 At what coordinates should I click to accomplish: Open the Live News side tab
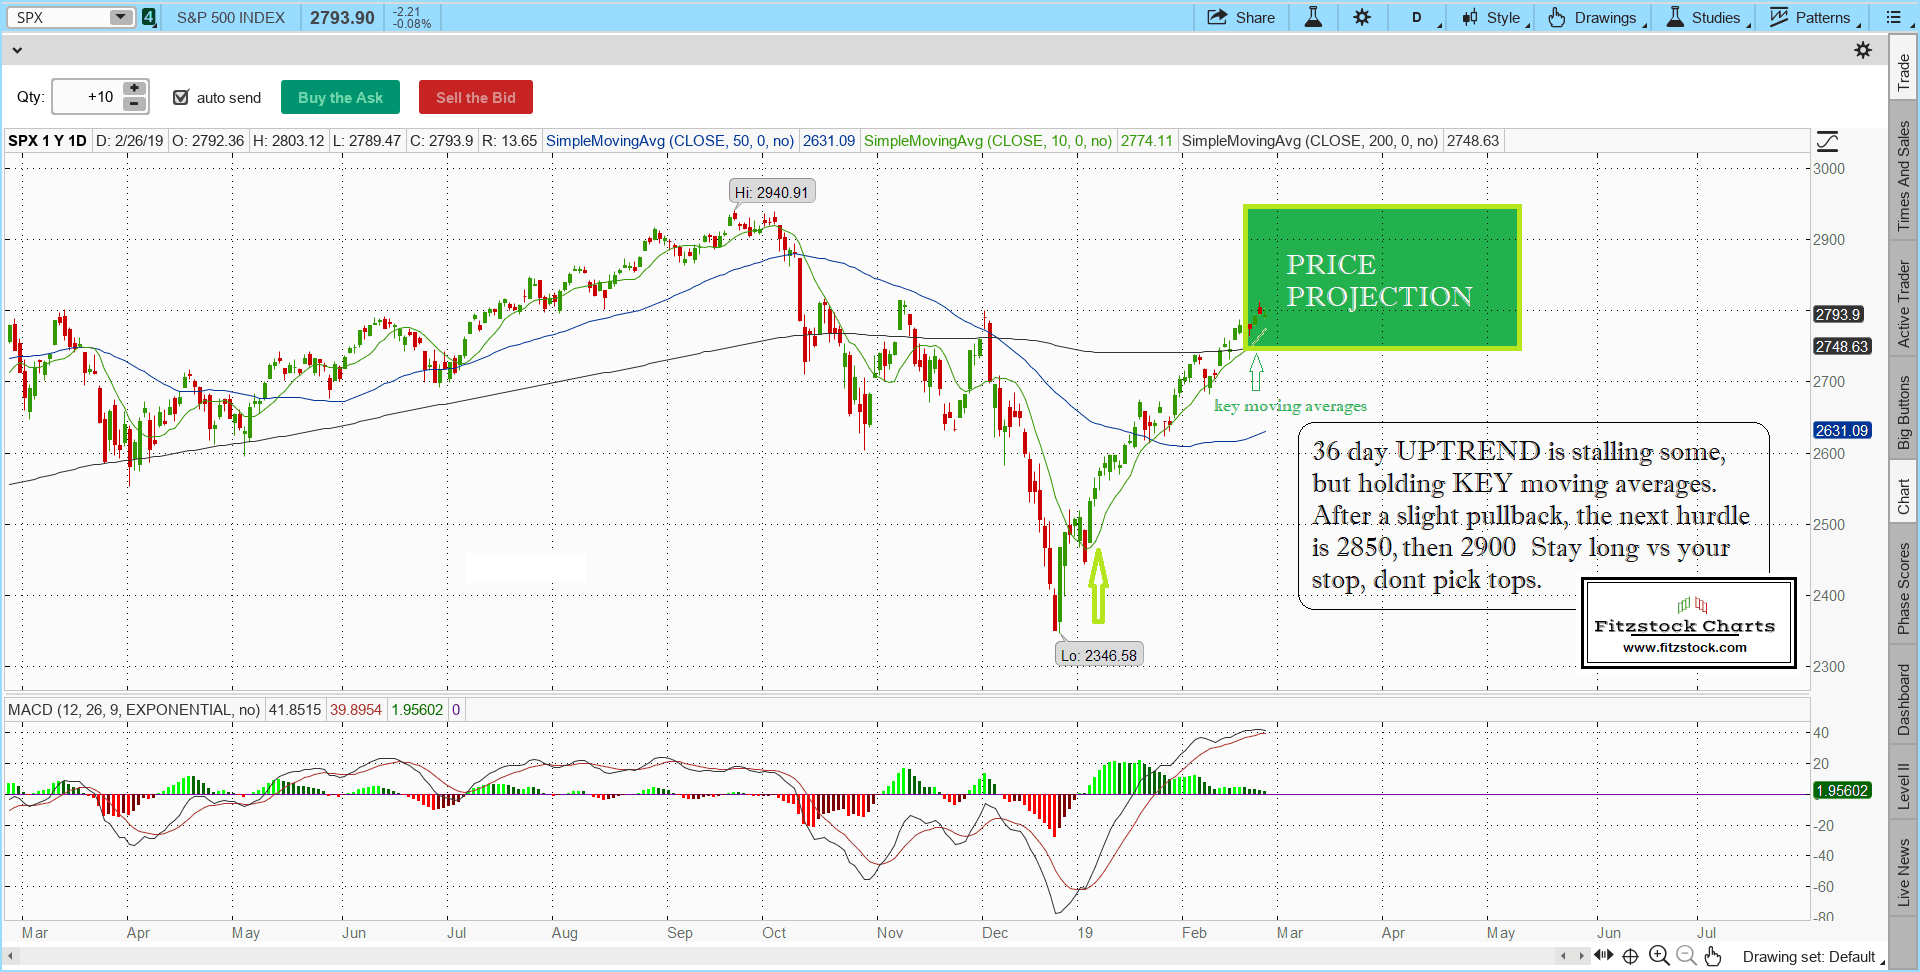1903,872
